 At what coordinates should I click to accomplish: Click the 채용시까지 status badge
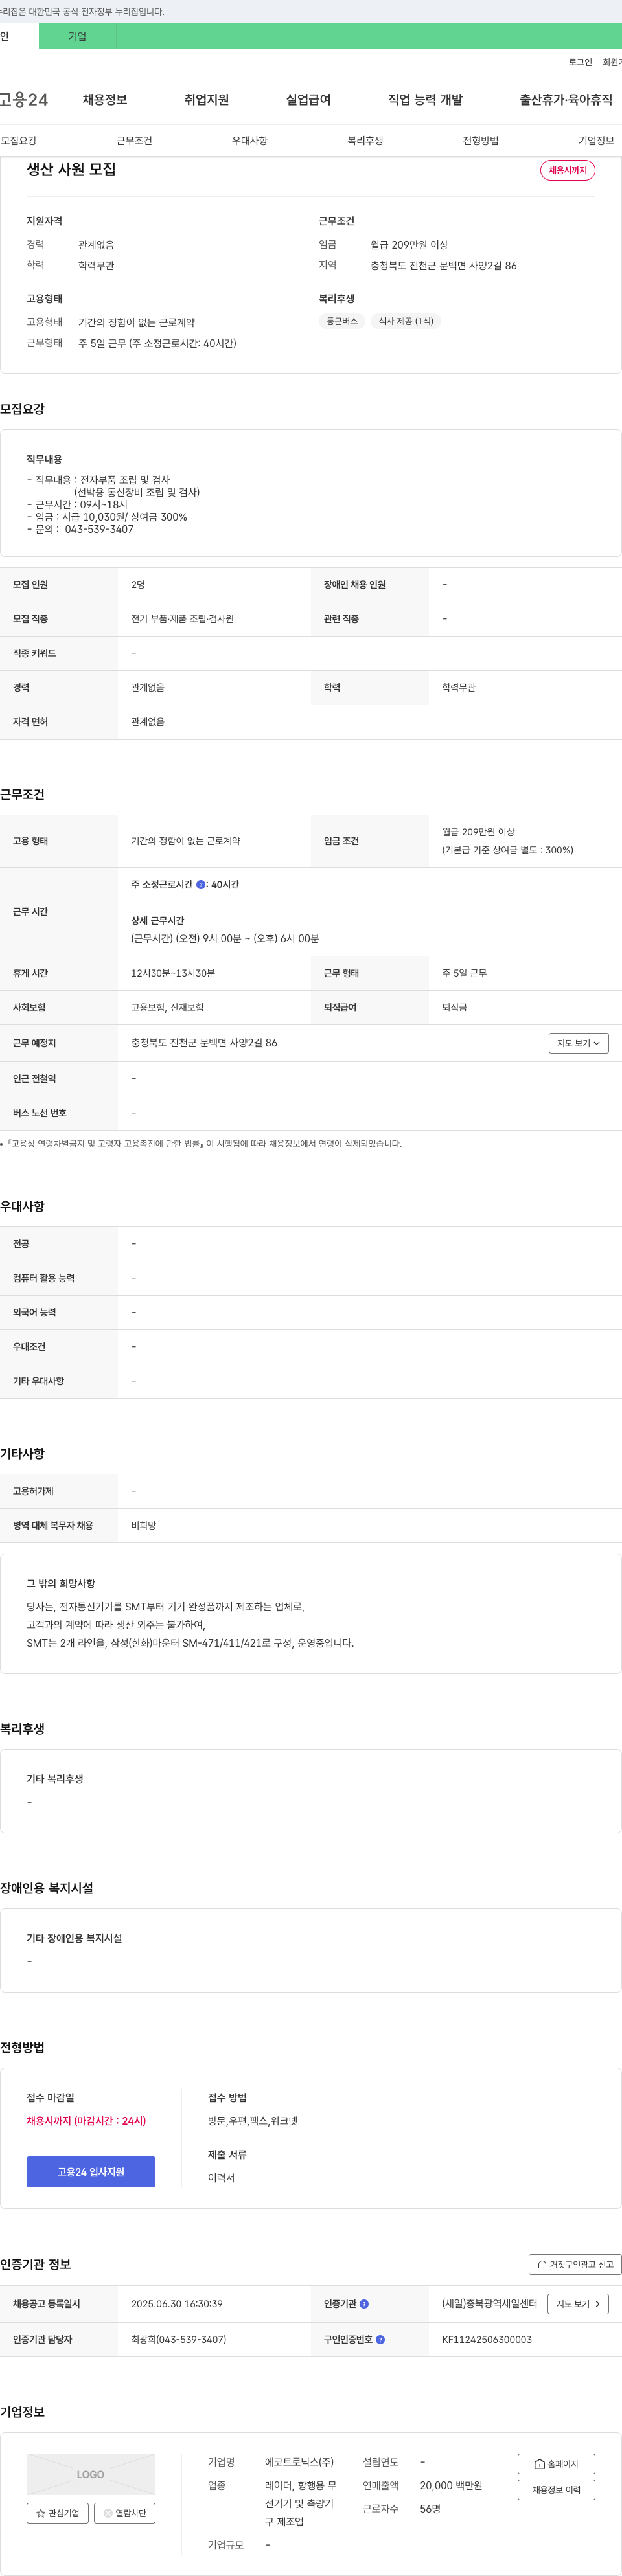568,170
